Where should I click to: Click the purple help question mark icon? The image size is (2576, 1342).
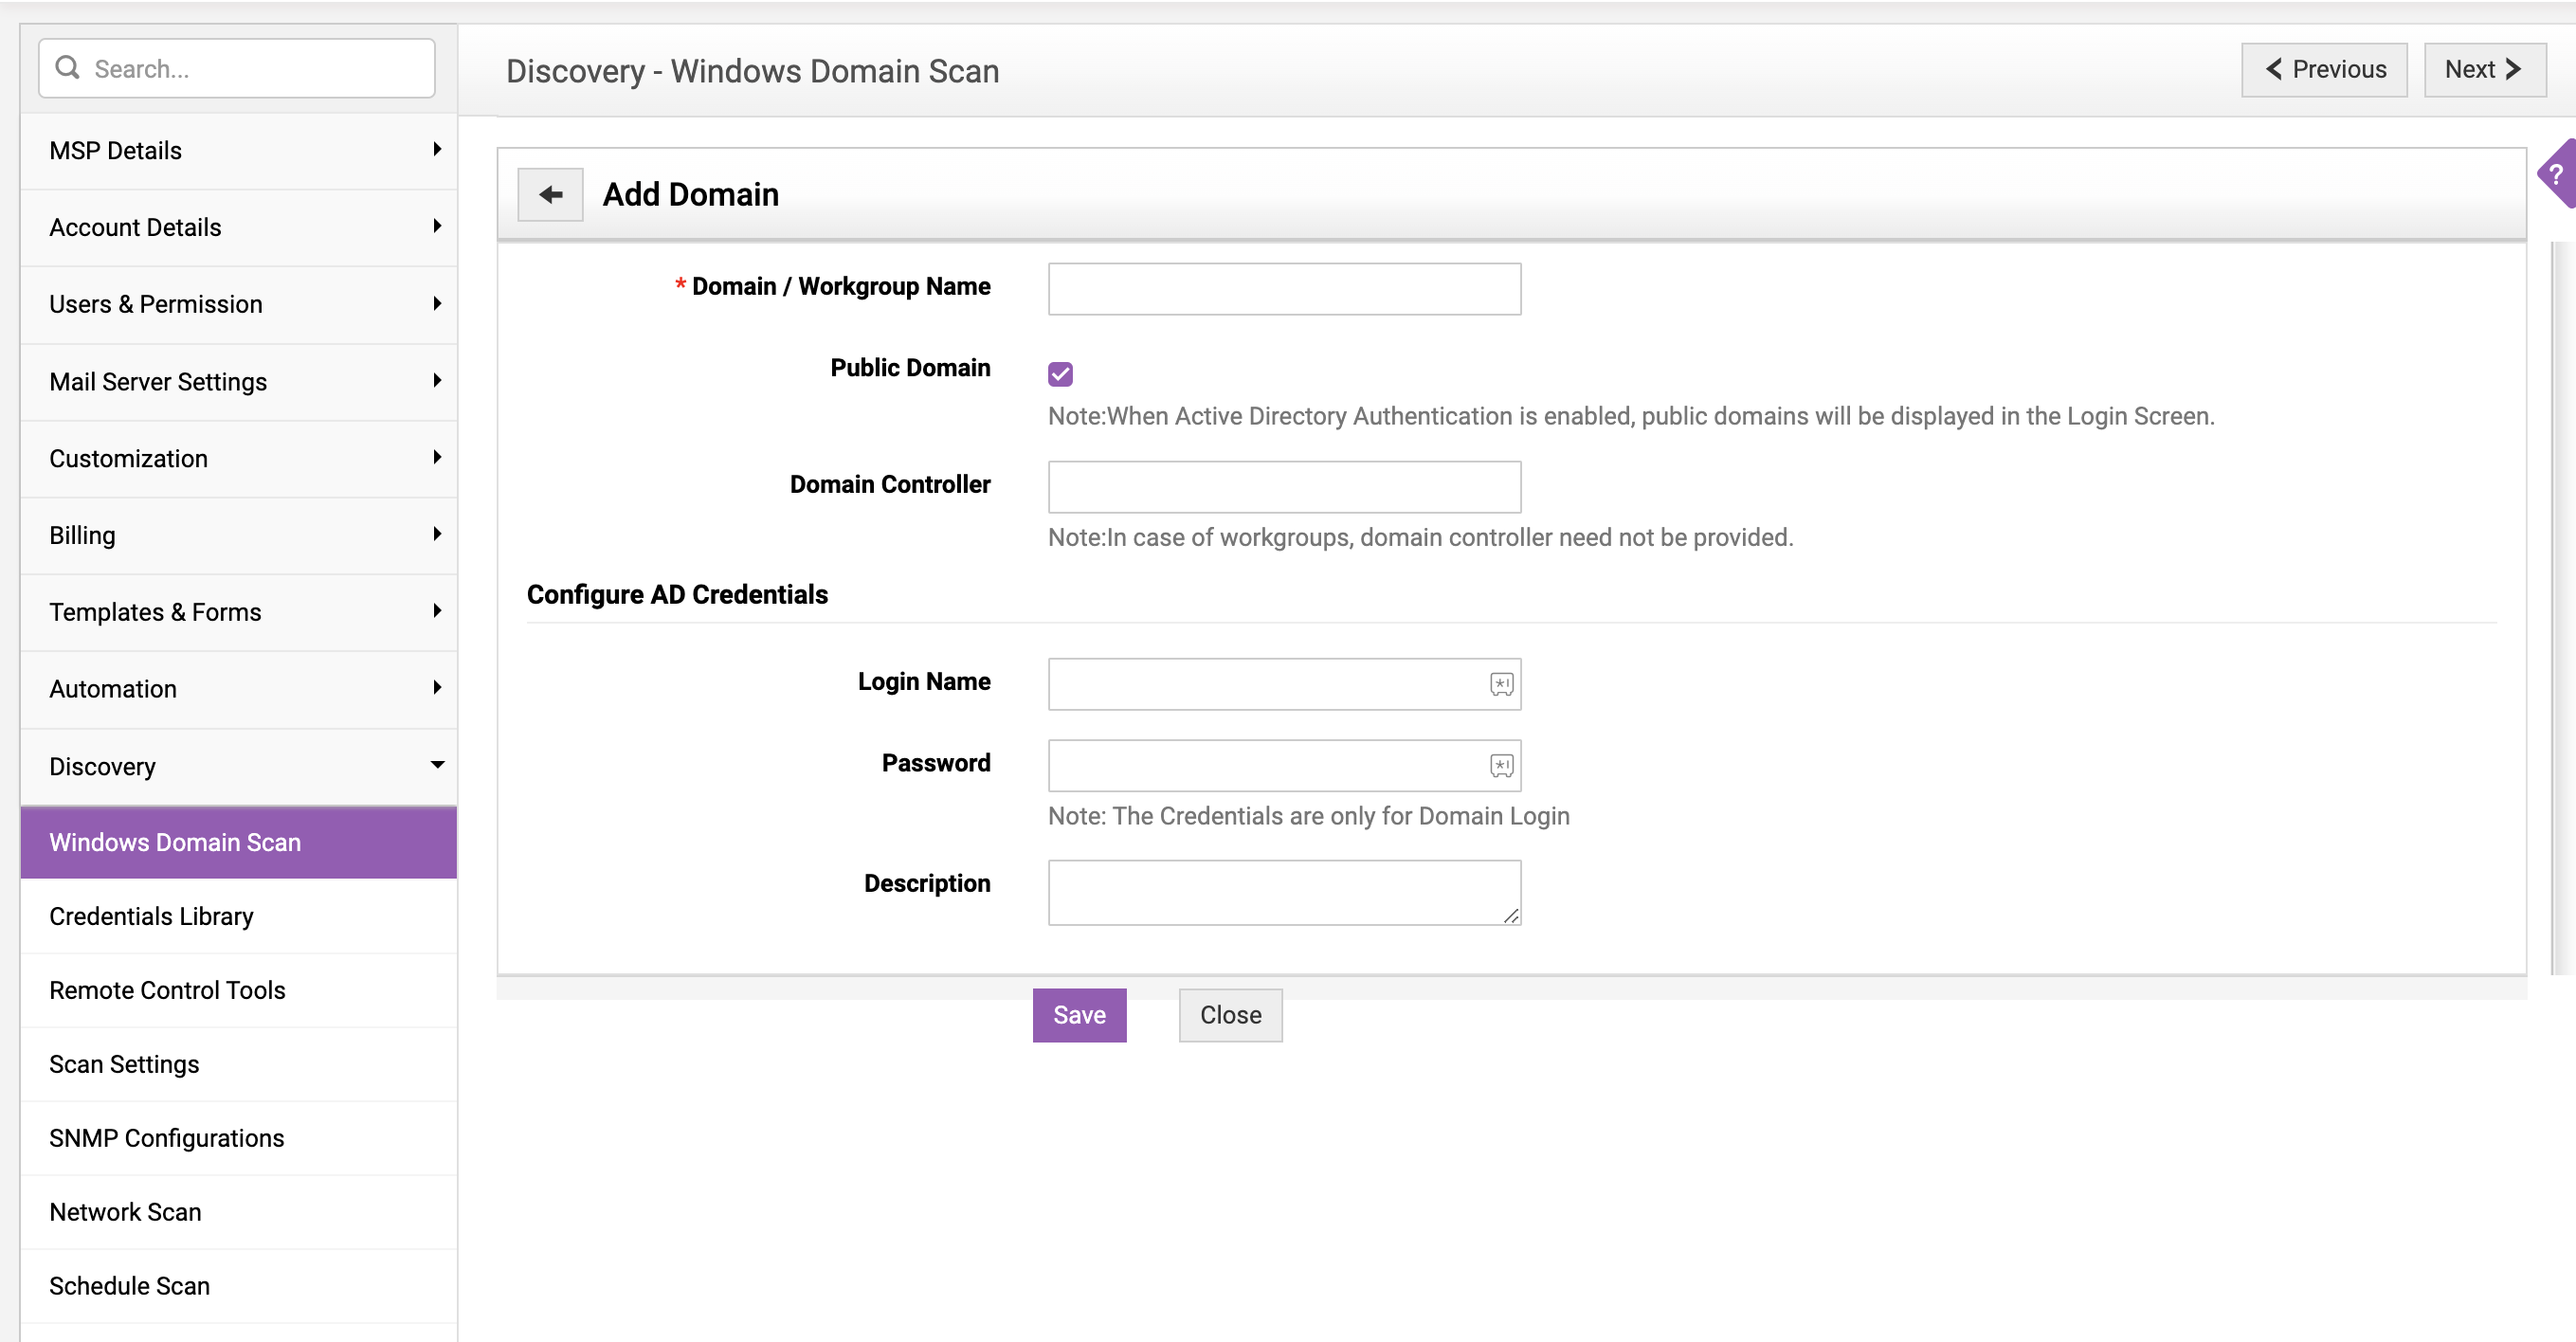[2556, 174]
